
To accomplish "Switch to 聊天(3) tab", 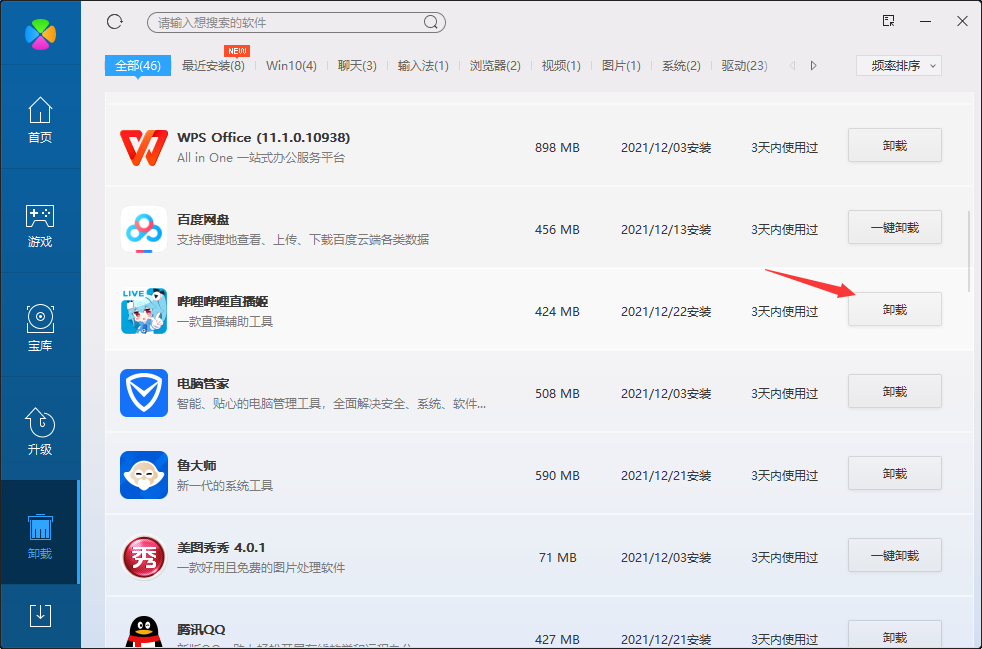I will click(357, 66).
